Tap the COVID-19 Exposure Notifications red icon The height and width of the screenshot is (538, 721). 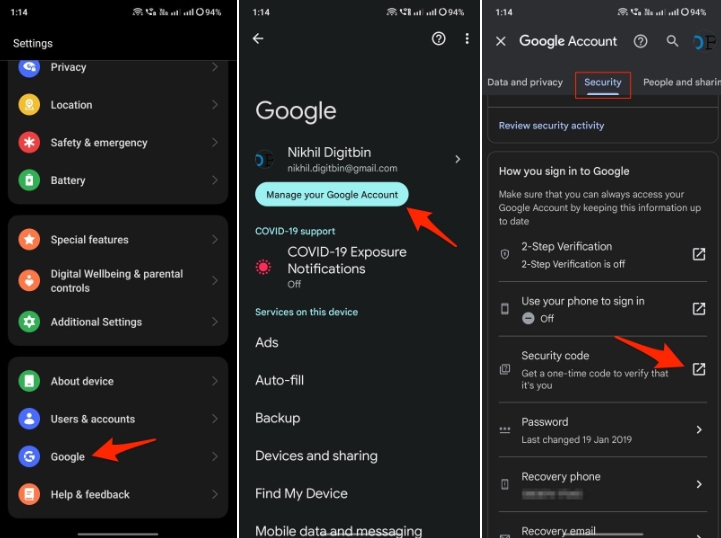click(x=263, y=267)
